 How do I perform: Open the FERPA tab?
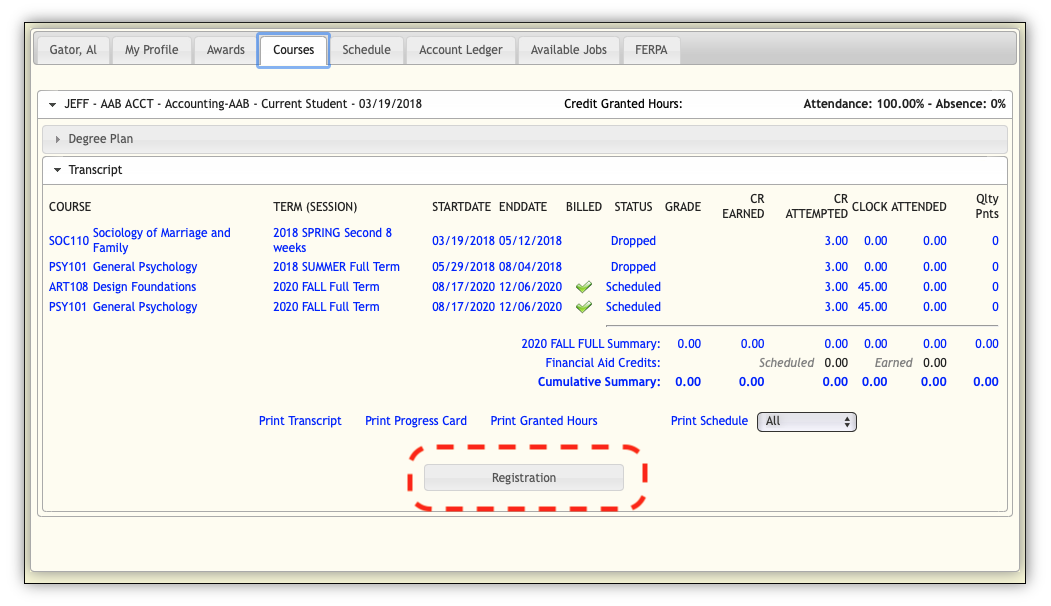[652, 50]
